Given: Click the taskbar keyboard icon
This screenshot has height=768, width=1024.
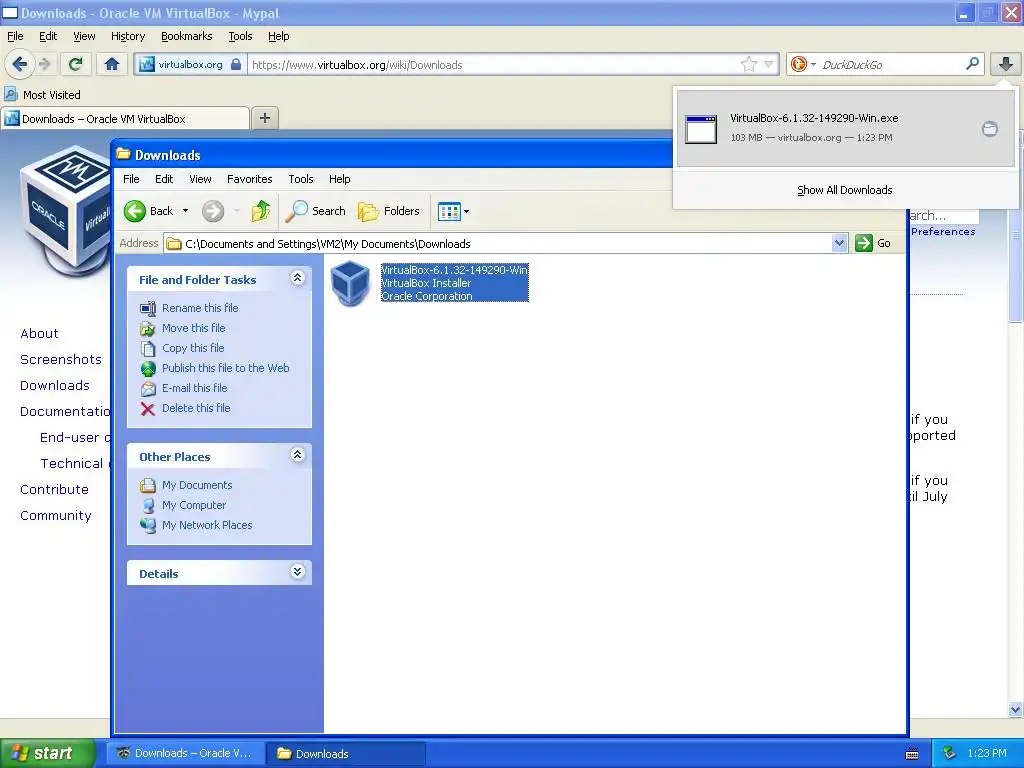Looking at the screenshot, I should [912, 754].
